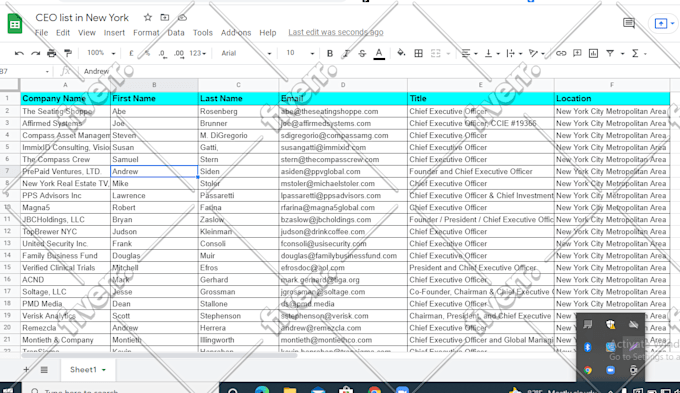The image size is (680, 393).
Task: Star the CEO list document
Action: coord(148,17)
